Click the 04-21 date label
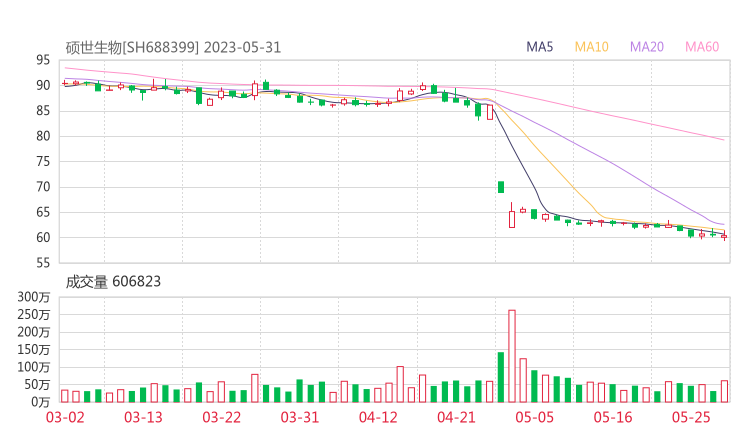This screenshot has height=440, width=740. [x=456, y=417]
